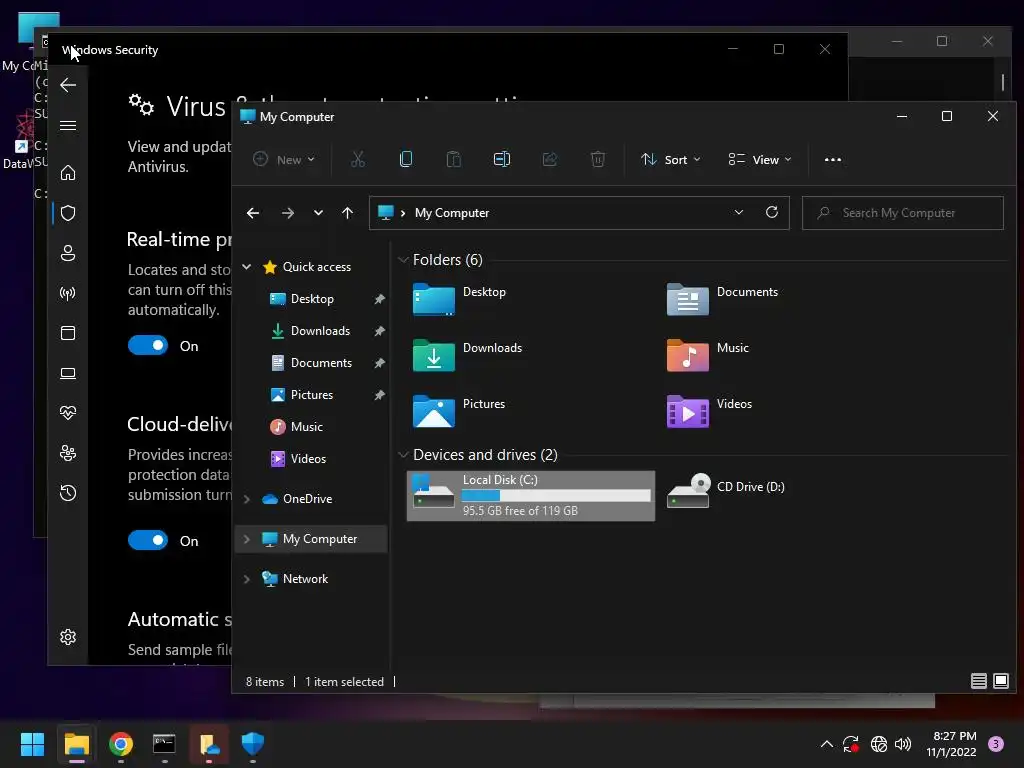Image resolution: width=1024 pixels, height=768 pixels.
Task: Open recent locations dropdown arrow
Action: point(318,213)
